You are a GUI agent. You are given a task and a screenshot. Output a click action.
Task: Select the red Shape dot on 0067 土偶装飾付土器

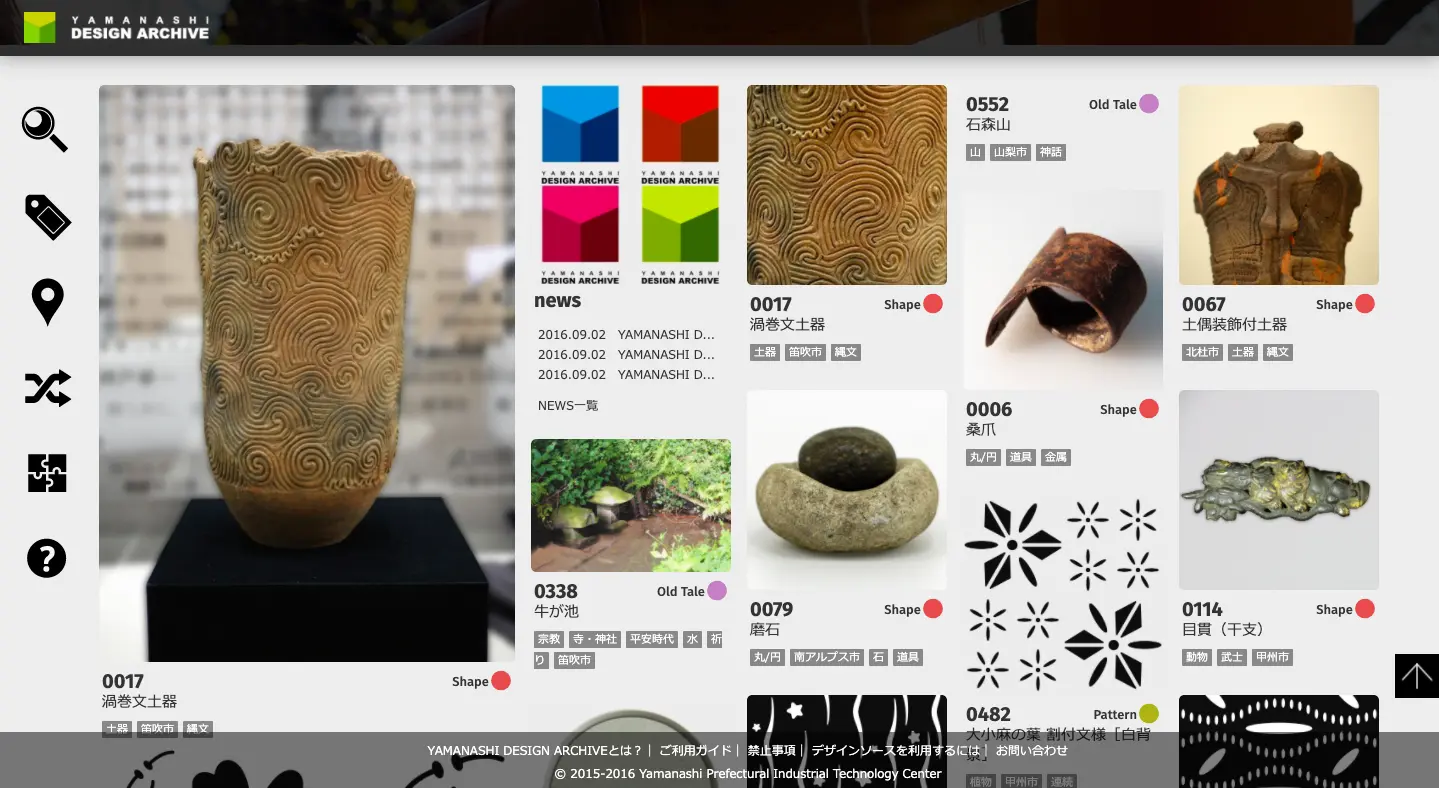tap(1365, 304)
